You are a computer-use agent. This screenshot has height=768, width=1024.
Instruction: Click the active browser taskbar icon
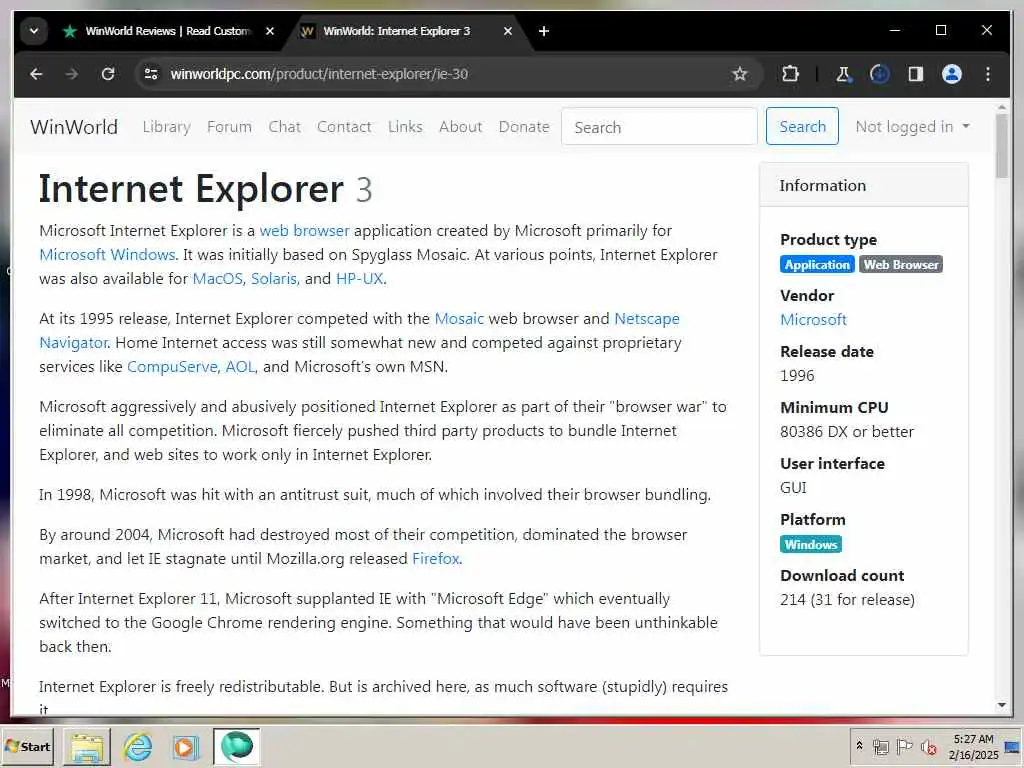[236, 747]
